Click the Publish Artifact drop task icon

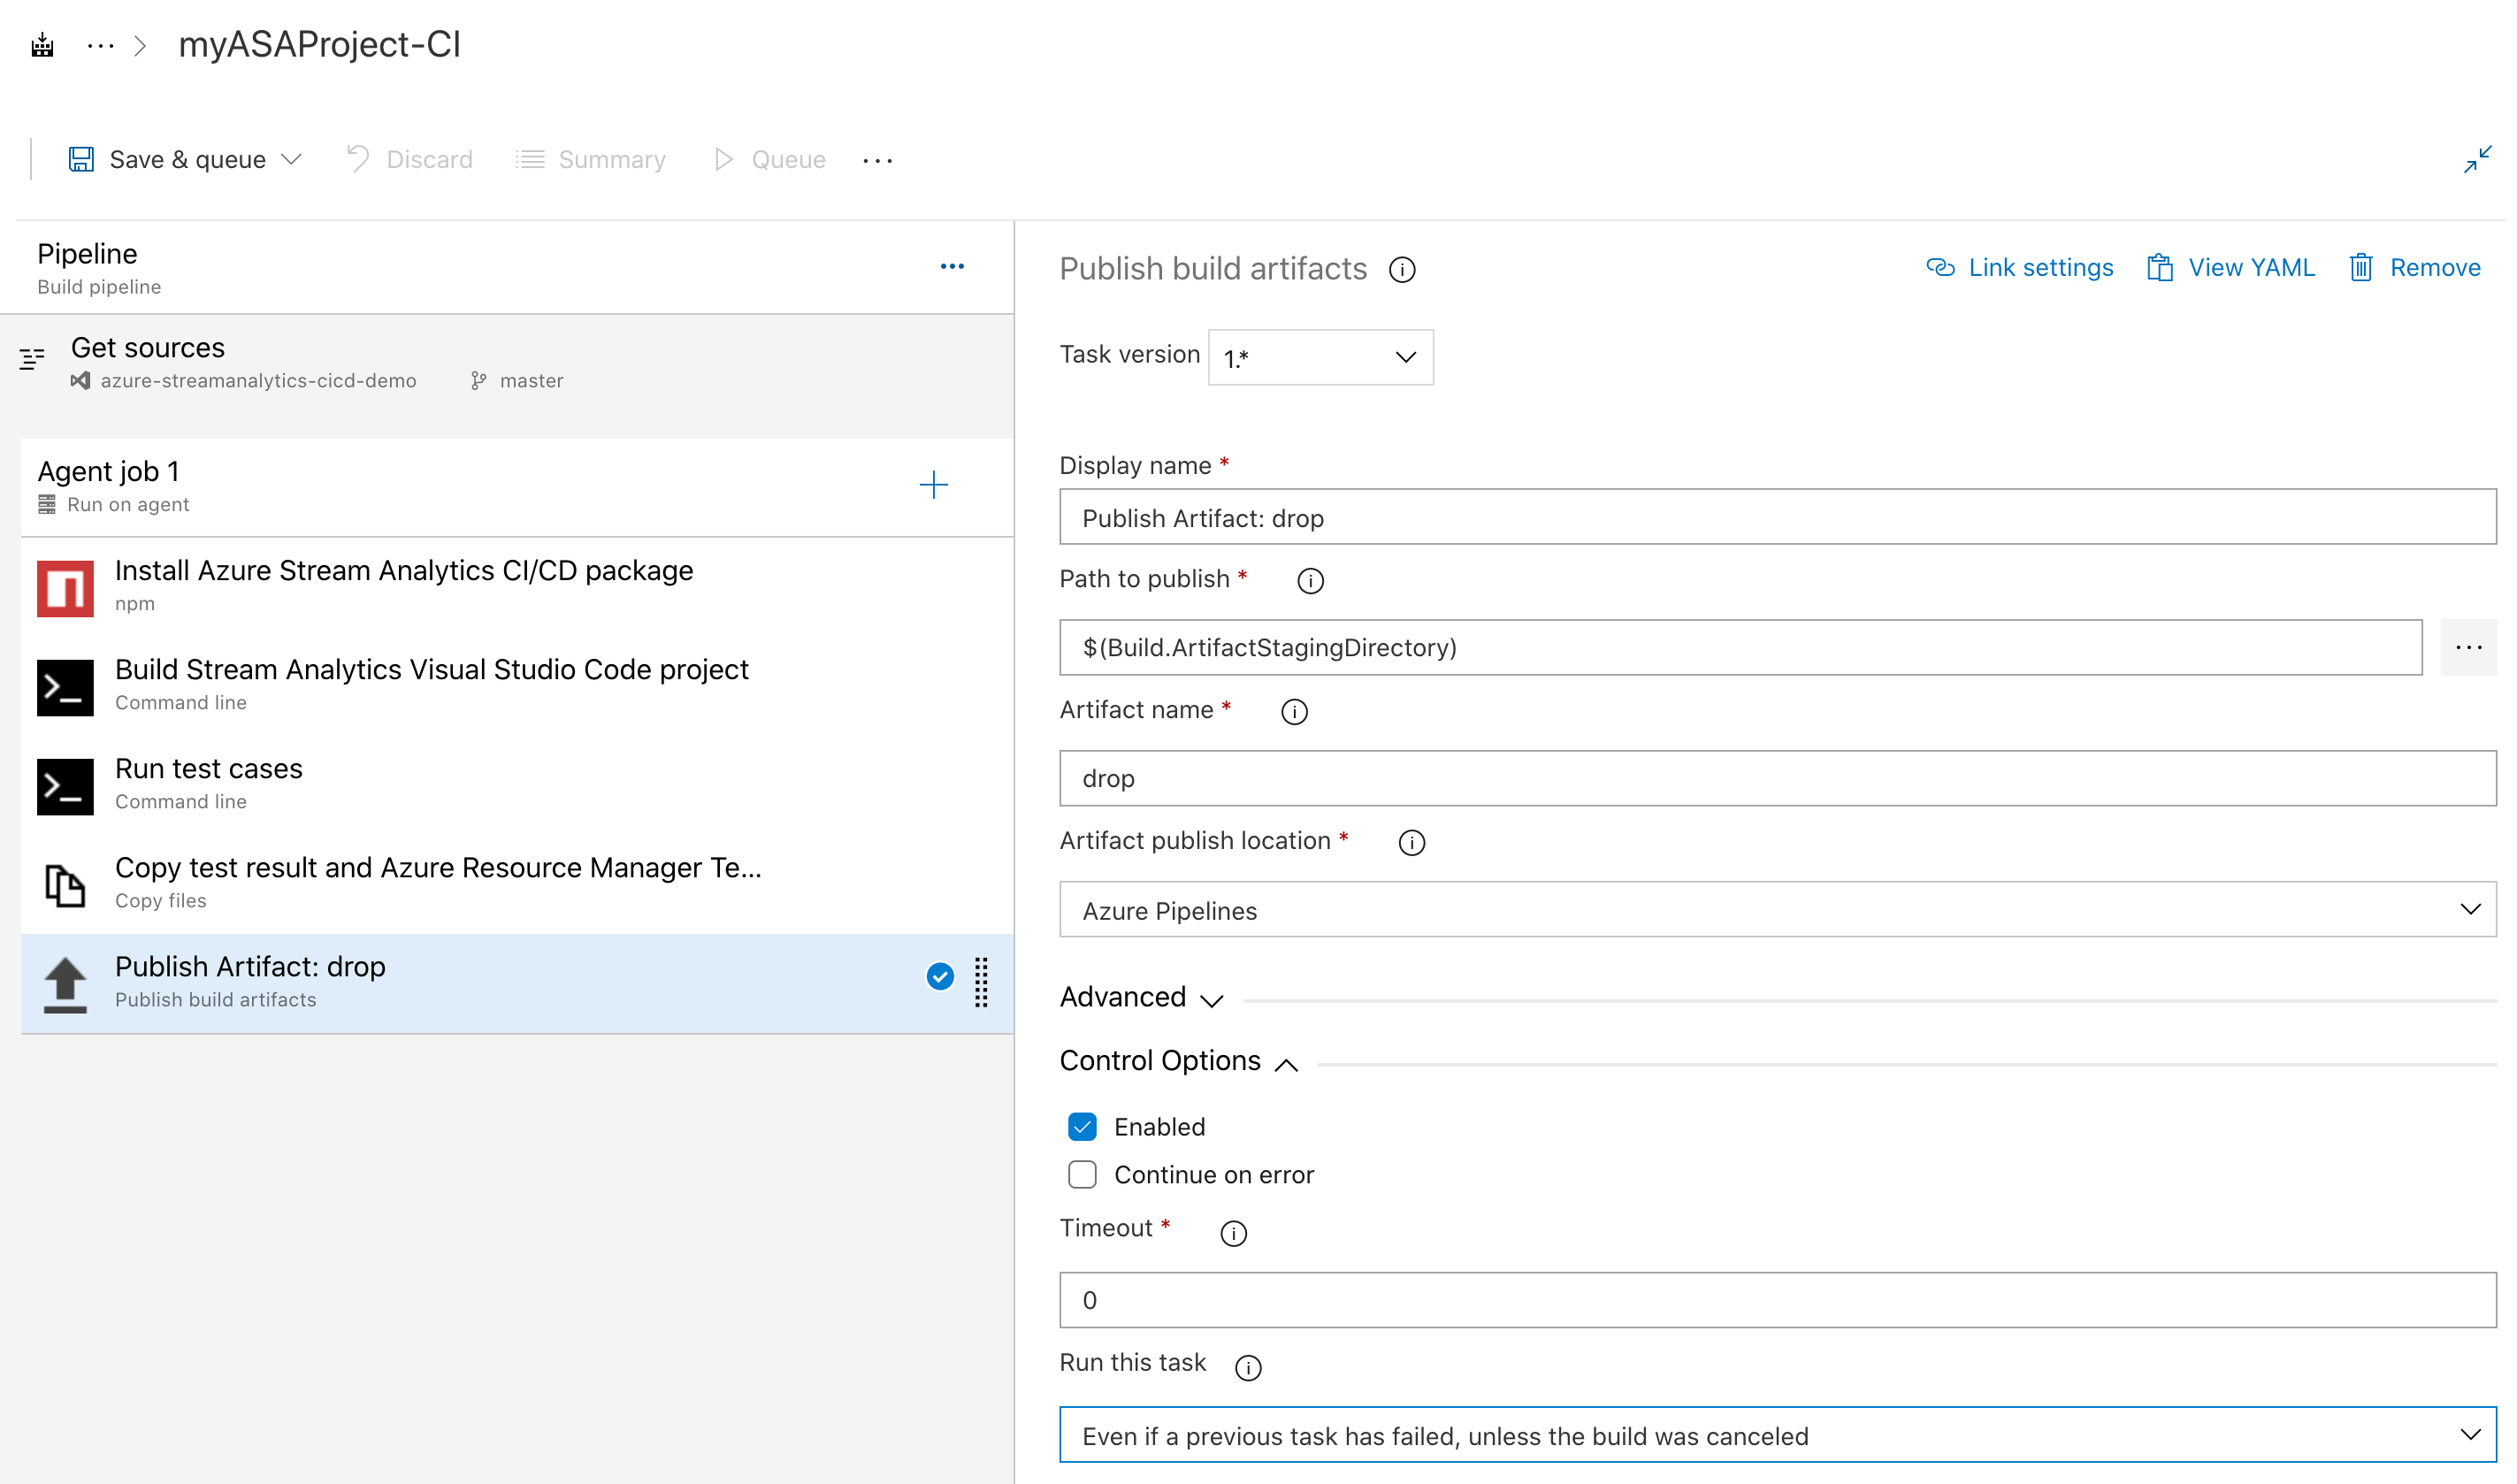click(x=62, y=983)
